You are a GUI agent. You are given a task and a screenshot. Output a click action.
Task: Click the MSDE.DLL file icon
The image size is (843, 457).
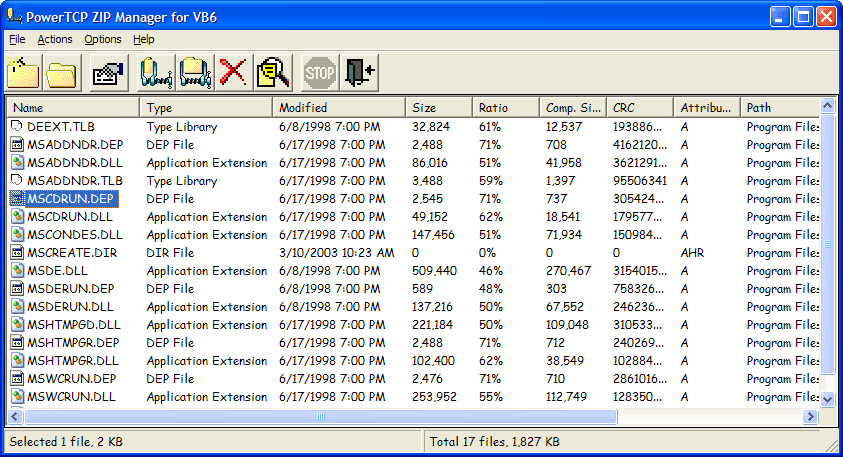pos(17,270)
